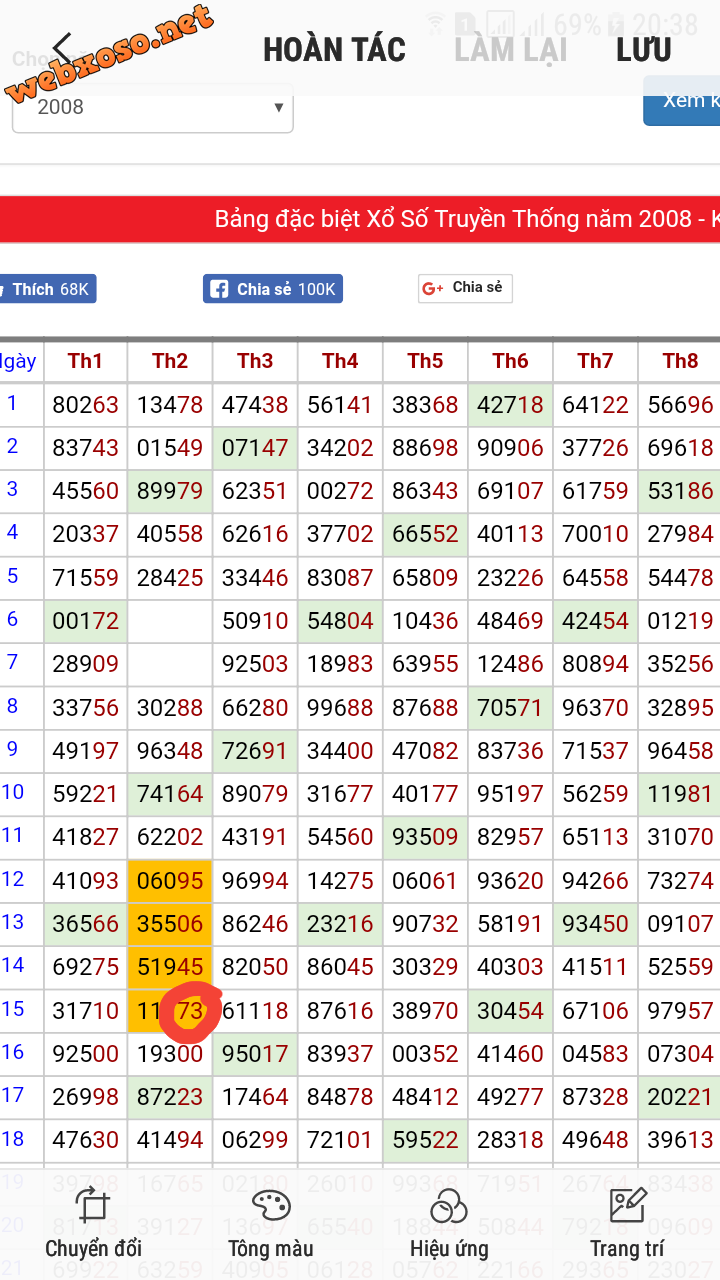The width and height of the screenshot is (720, 1280).
Task: Expand the 2008 year dropdown
Action: click(x=152, y=108)
